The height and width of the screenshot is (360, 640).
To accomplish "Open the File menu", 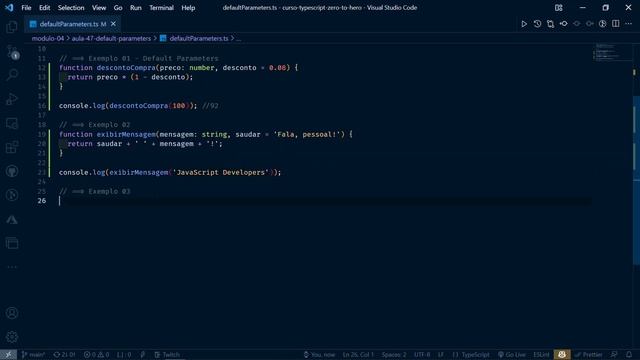I will (x=26, y=8).
